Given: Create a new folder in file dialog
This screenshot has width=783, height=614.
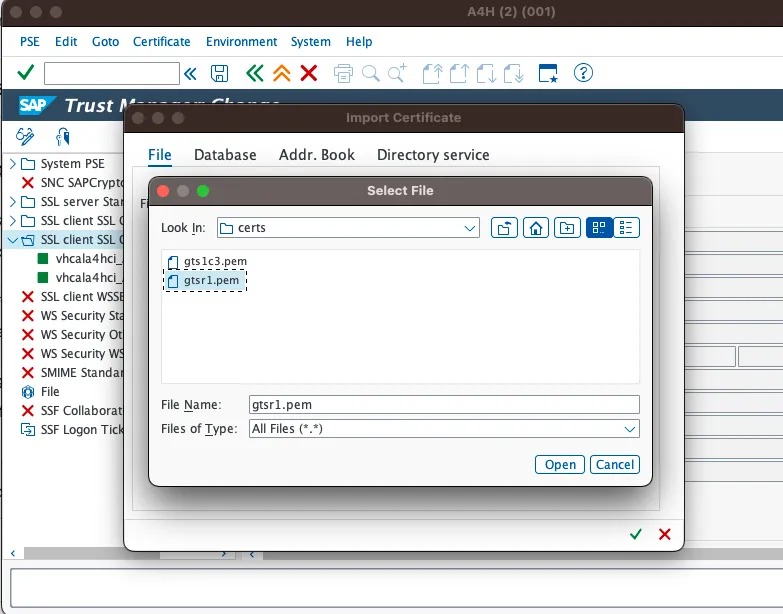Looking at the screenshot, I should click(x=567, y=228).
